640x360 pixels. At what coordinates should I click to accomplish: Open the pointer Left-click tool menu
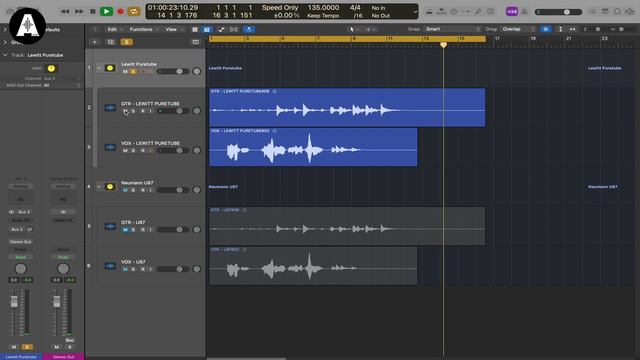click(x=353, y=29)
